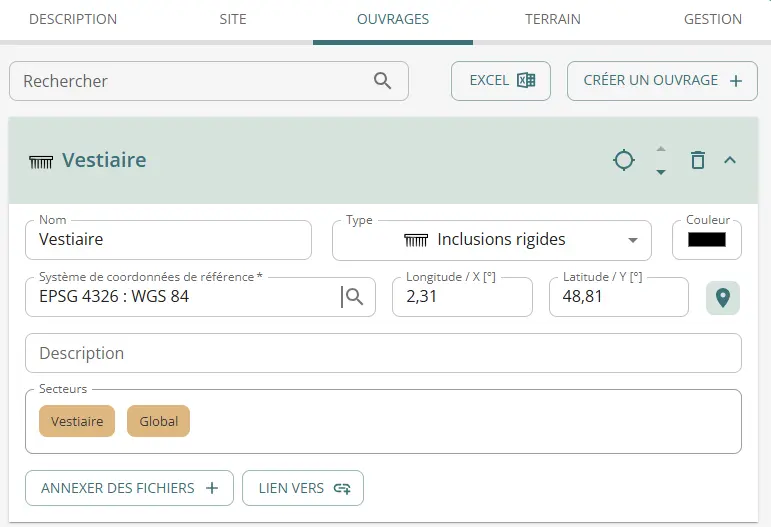The image size is (771, 527).
Task: Open the coordinate system search icon
Action: coord(354,296)
